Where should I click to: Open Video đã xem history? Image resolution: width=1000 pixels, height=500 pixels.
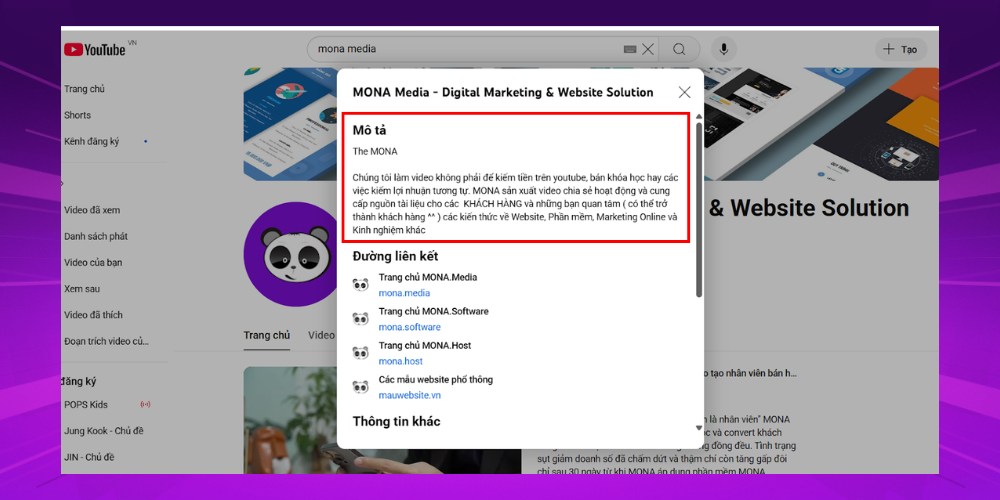tap(92, 210)
